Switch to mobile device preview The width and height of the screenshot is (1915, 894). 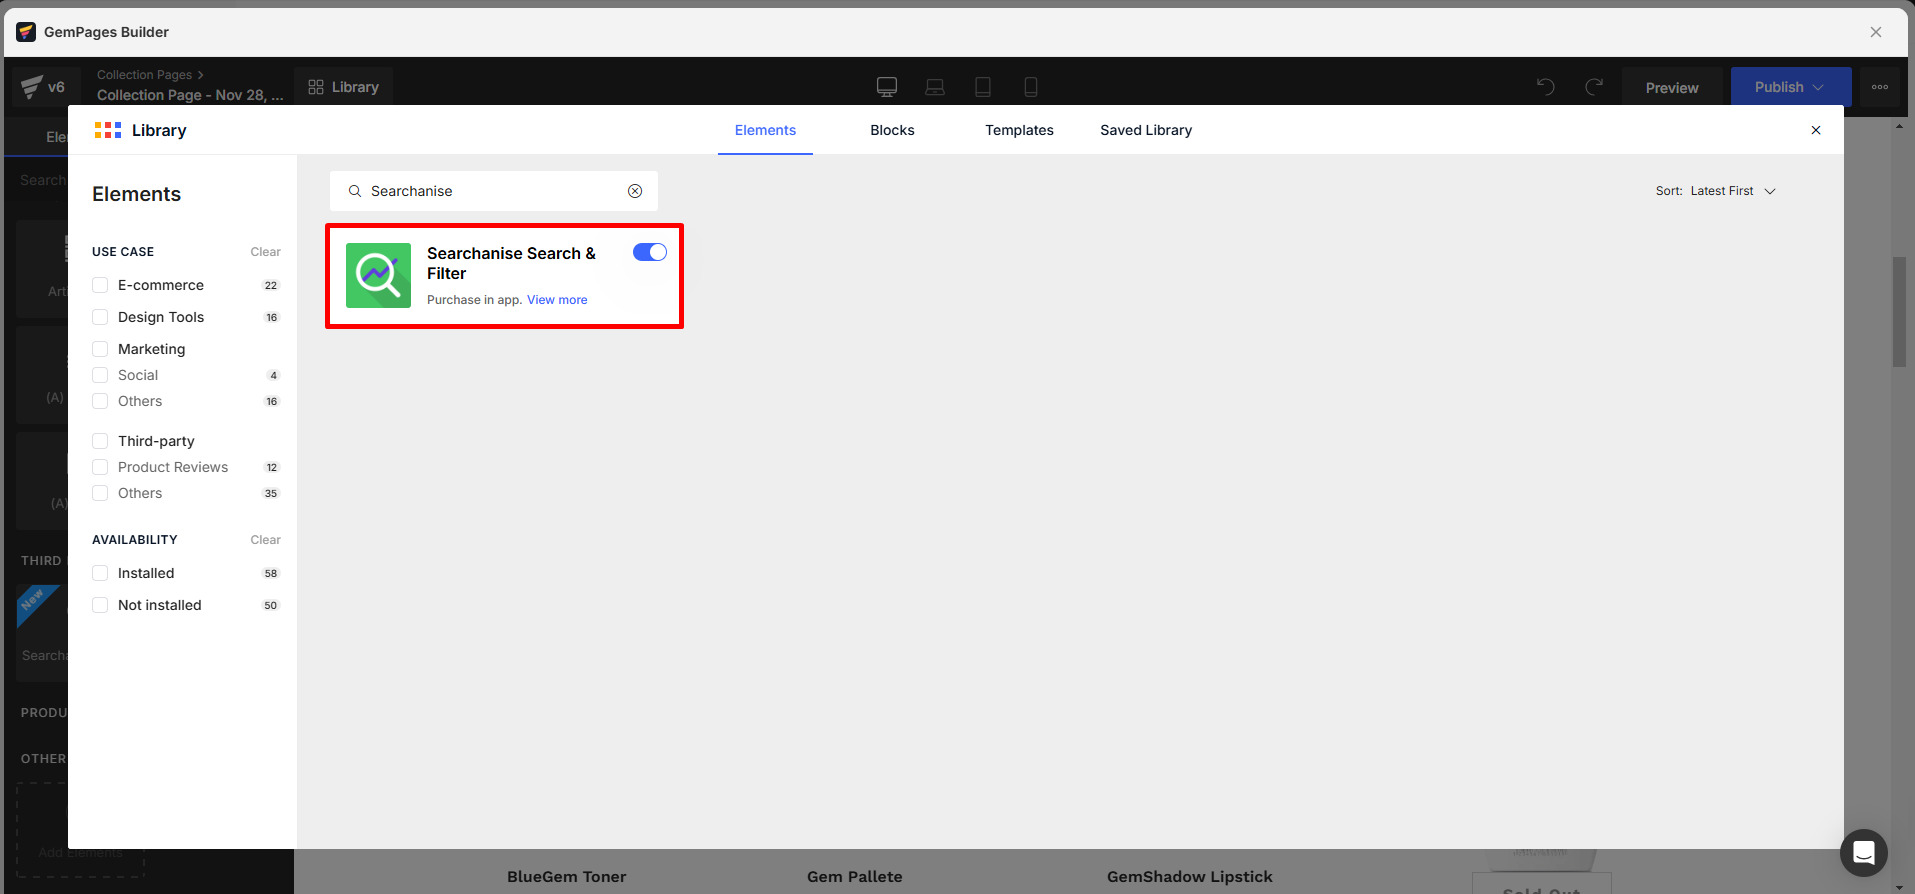pos(1031,87)
